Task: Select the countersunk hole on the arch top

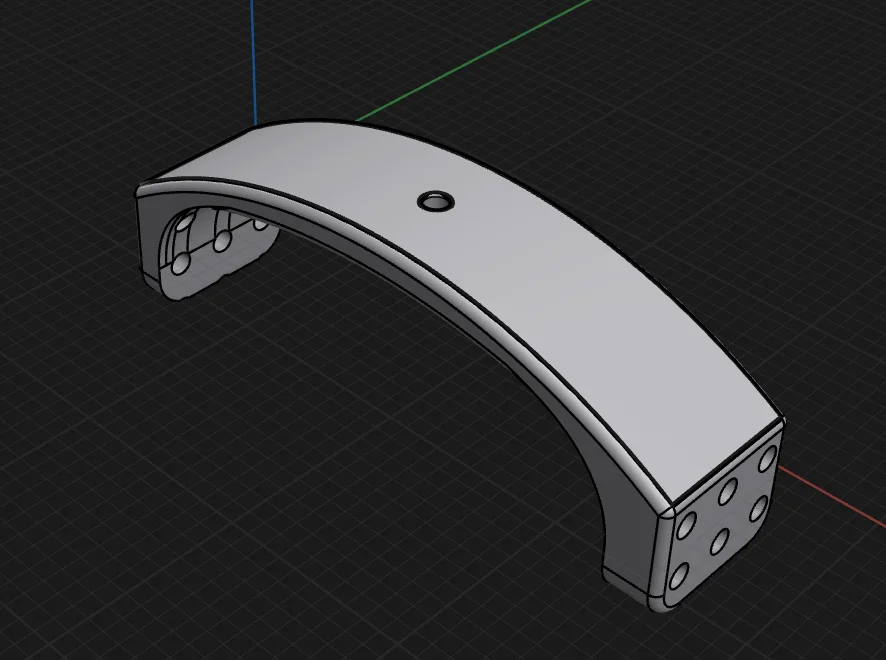Action: tap(436, 201)
